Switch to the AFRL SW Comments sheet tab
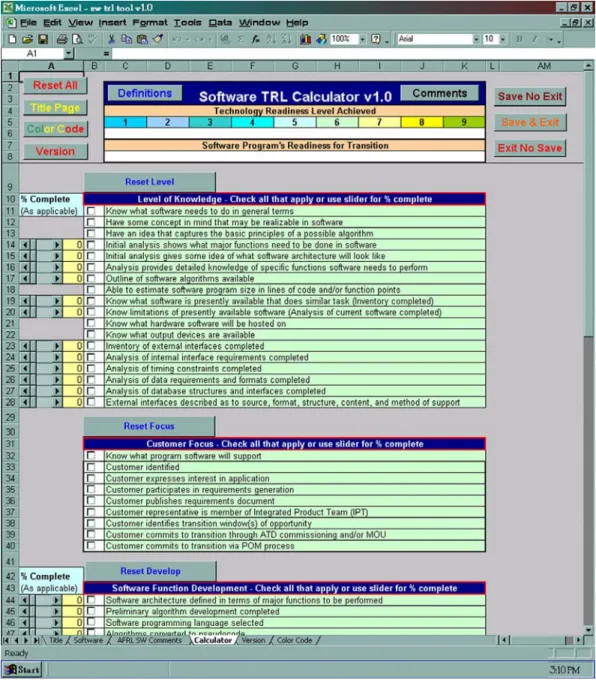Viewport: 596px width, 680px height. pos(149,641)
